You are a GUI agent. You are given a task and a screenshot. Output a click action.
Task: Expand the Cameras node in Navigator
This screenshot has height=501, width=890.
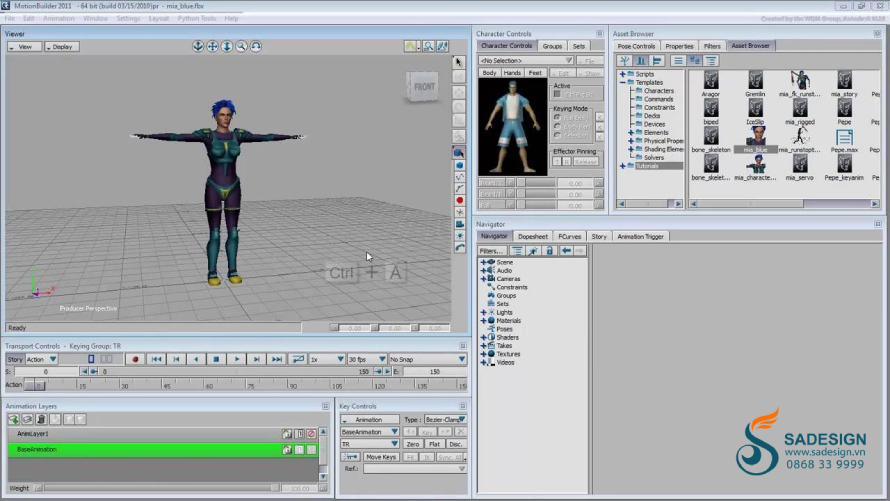coord(484,279)
